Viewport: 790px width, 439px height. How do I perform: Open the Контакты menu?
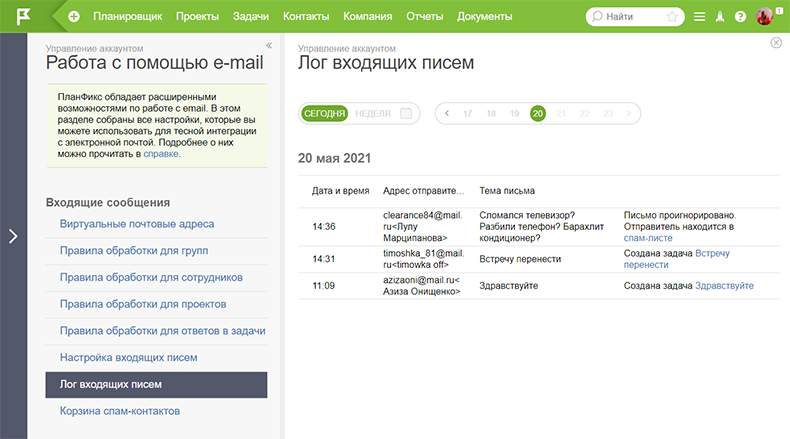click(x=306, y=17)
